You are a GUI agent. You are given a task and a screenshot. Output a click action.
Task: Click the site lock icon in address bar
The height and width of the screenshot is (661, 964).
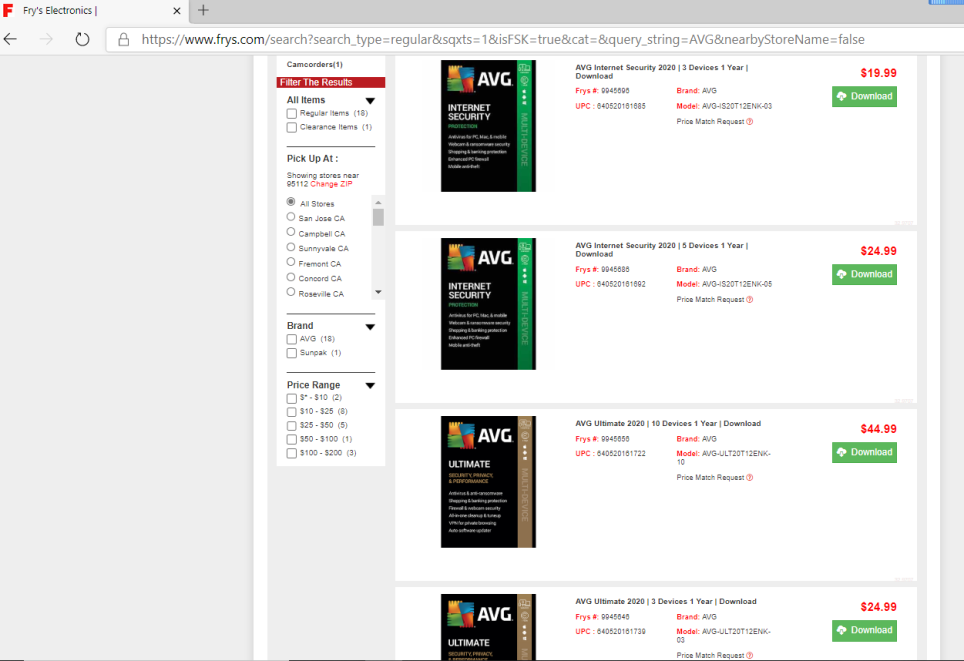124,39
